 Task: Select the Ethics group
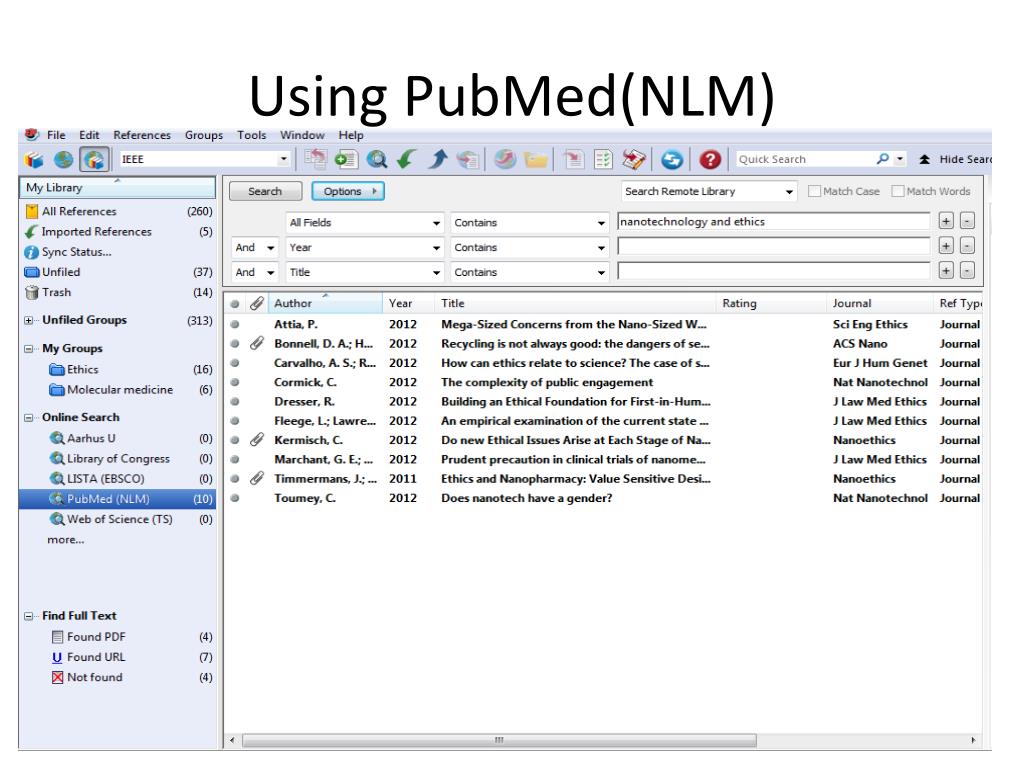click(118, 370)
